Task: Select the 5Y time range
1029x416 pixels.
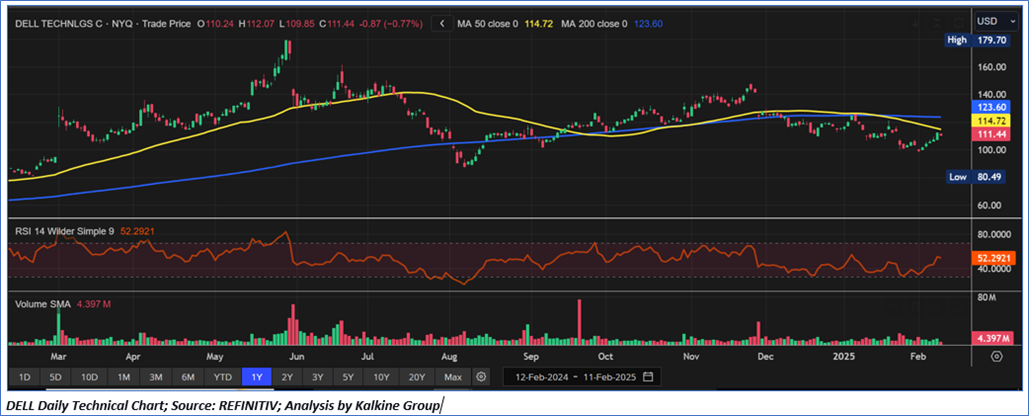Action: point(348,377)
